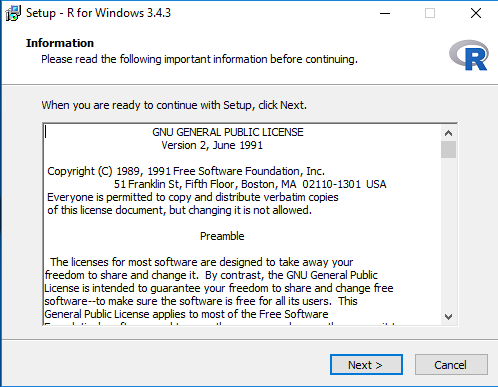498x387 pixels.
Task: Click the license scrollbar thumb
Action: tap(448, 150)
